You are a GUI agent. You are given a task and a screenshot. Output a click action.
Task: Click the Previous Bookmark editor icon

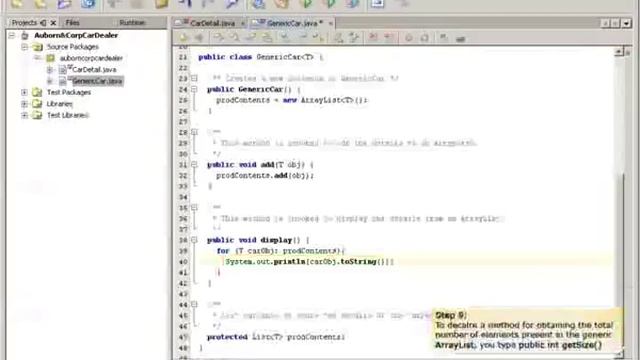pyautogui.click(x=286, y=38)
